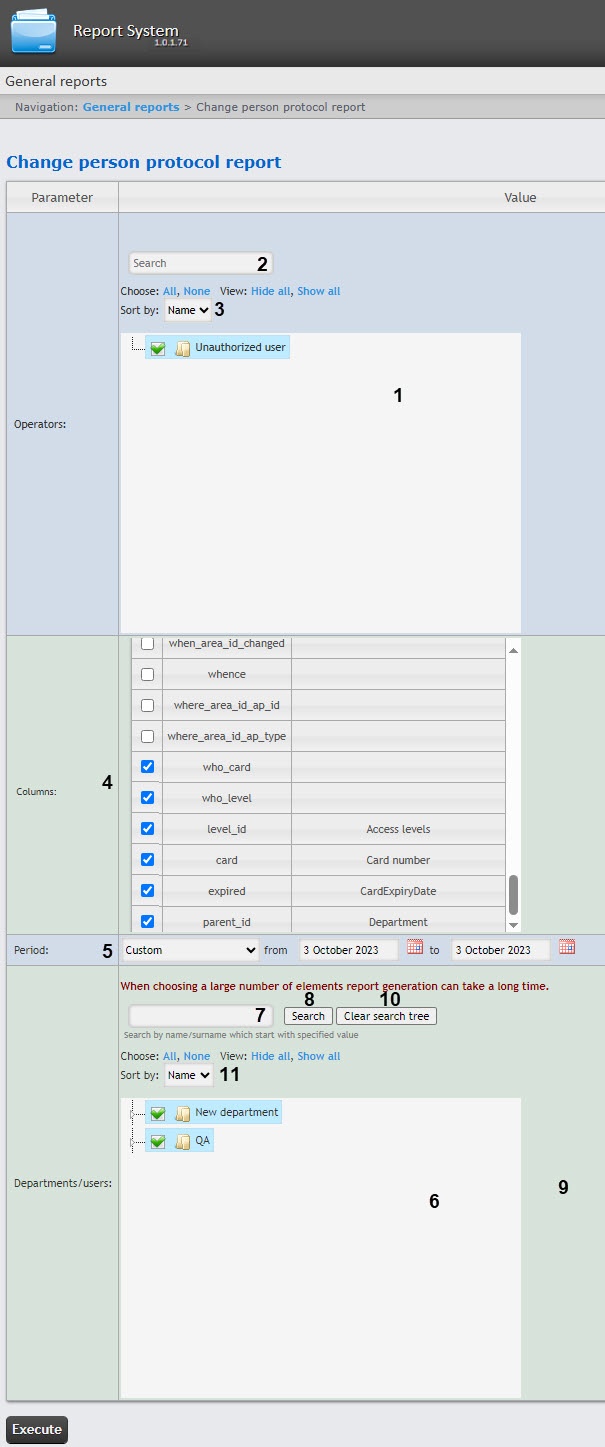Show all in Departments/users view
Viewport: 605px width, 1447px height.
(319, 1056)
